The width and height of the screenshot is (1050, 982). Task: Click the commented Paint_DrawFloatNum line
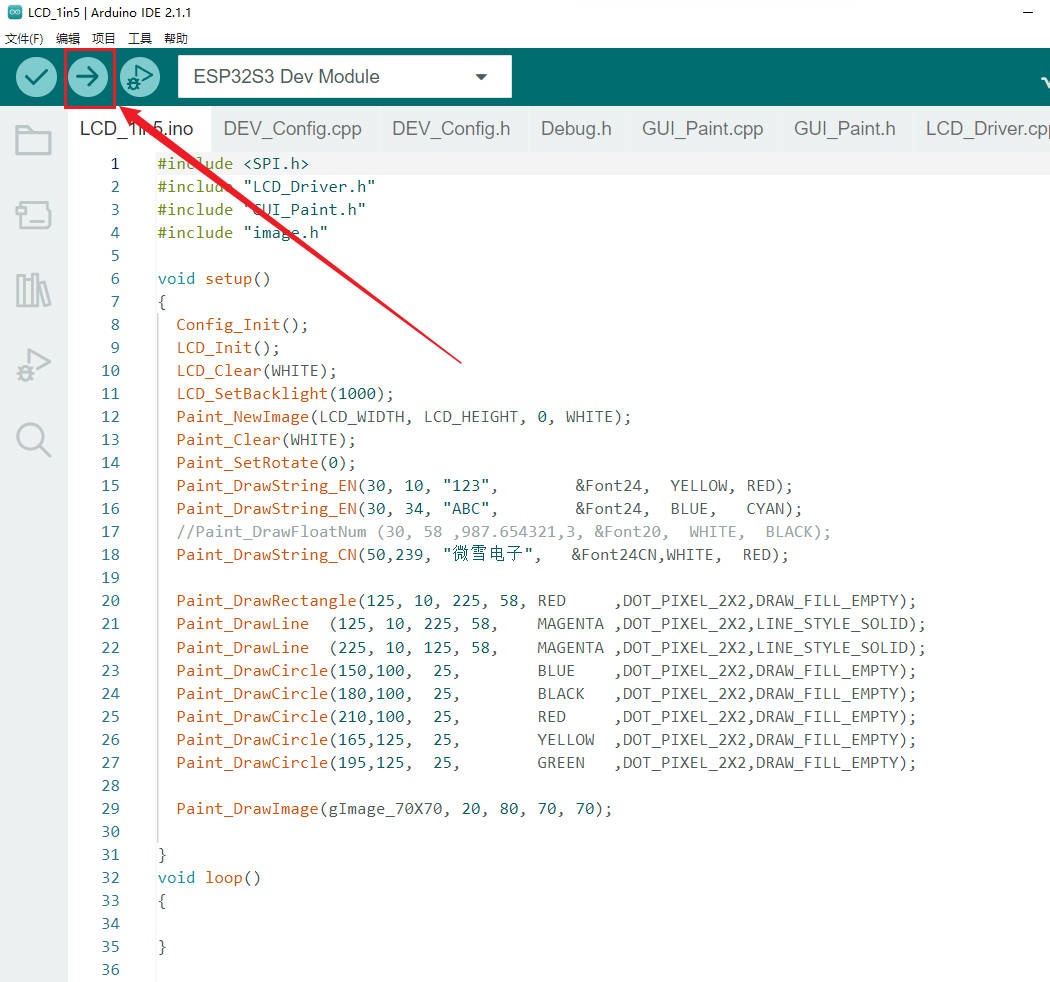504,532
